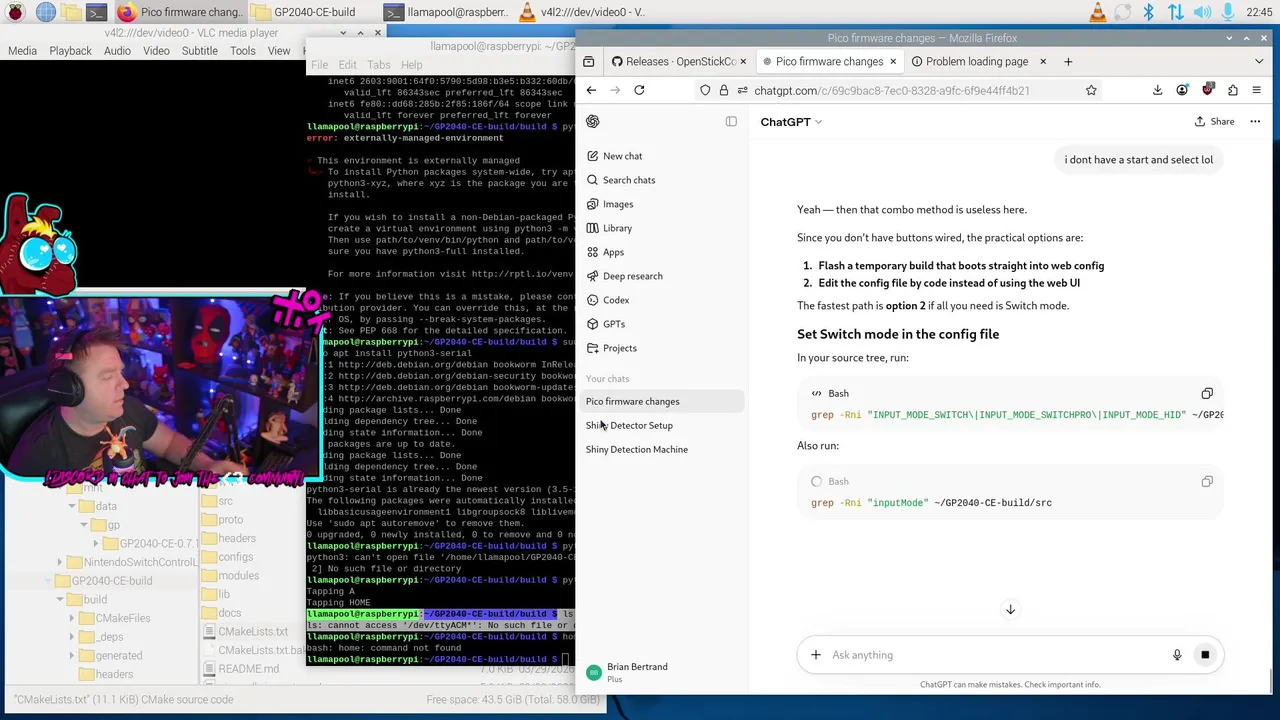Open the Raspberry Pi main menu
Screen dimensions: 1280x720
pyautogui.click(x=14, y=12)
